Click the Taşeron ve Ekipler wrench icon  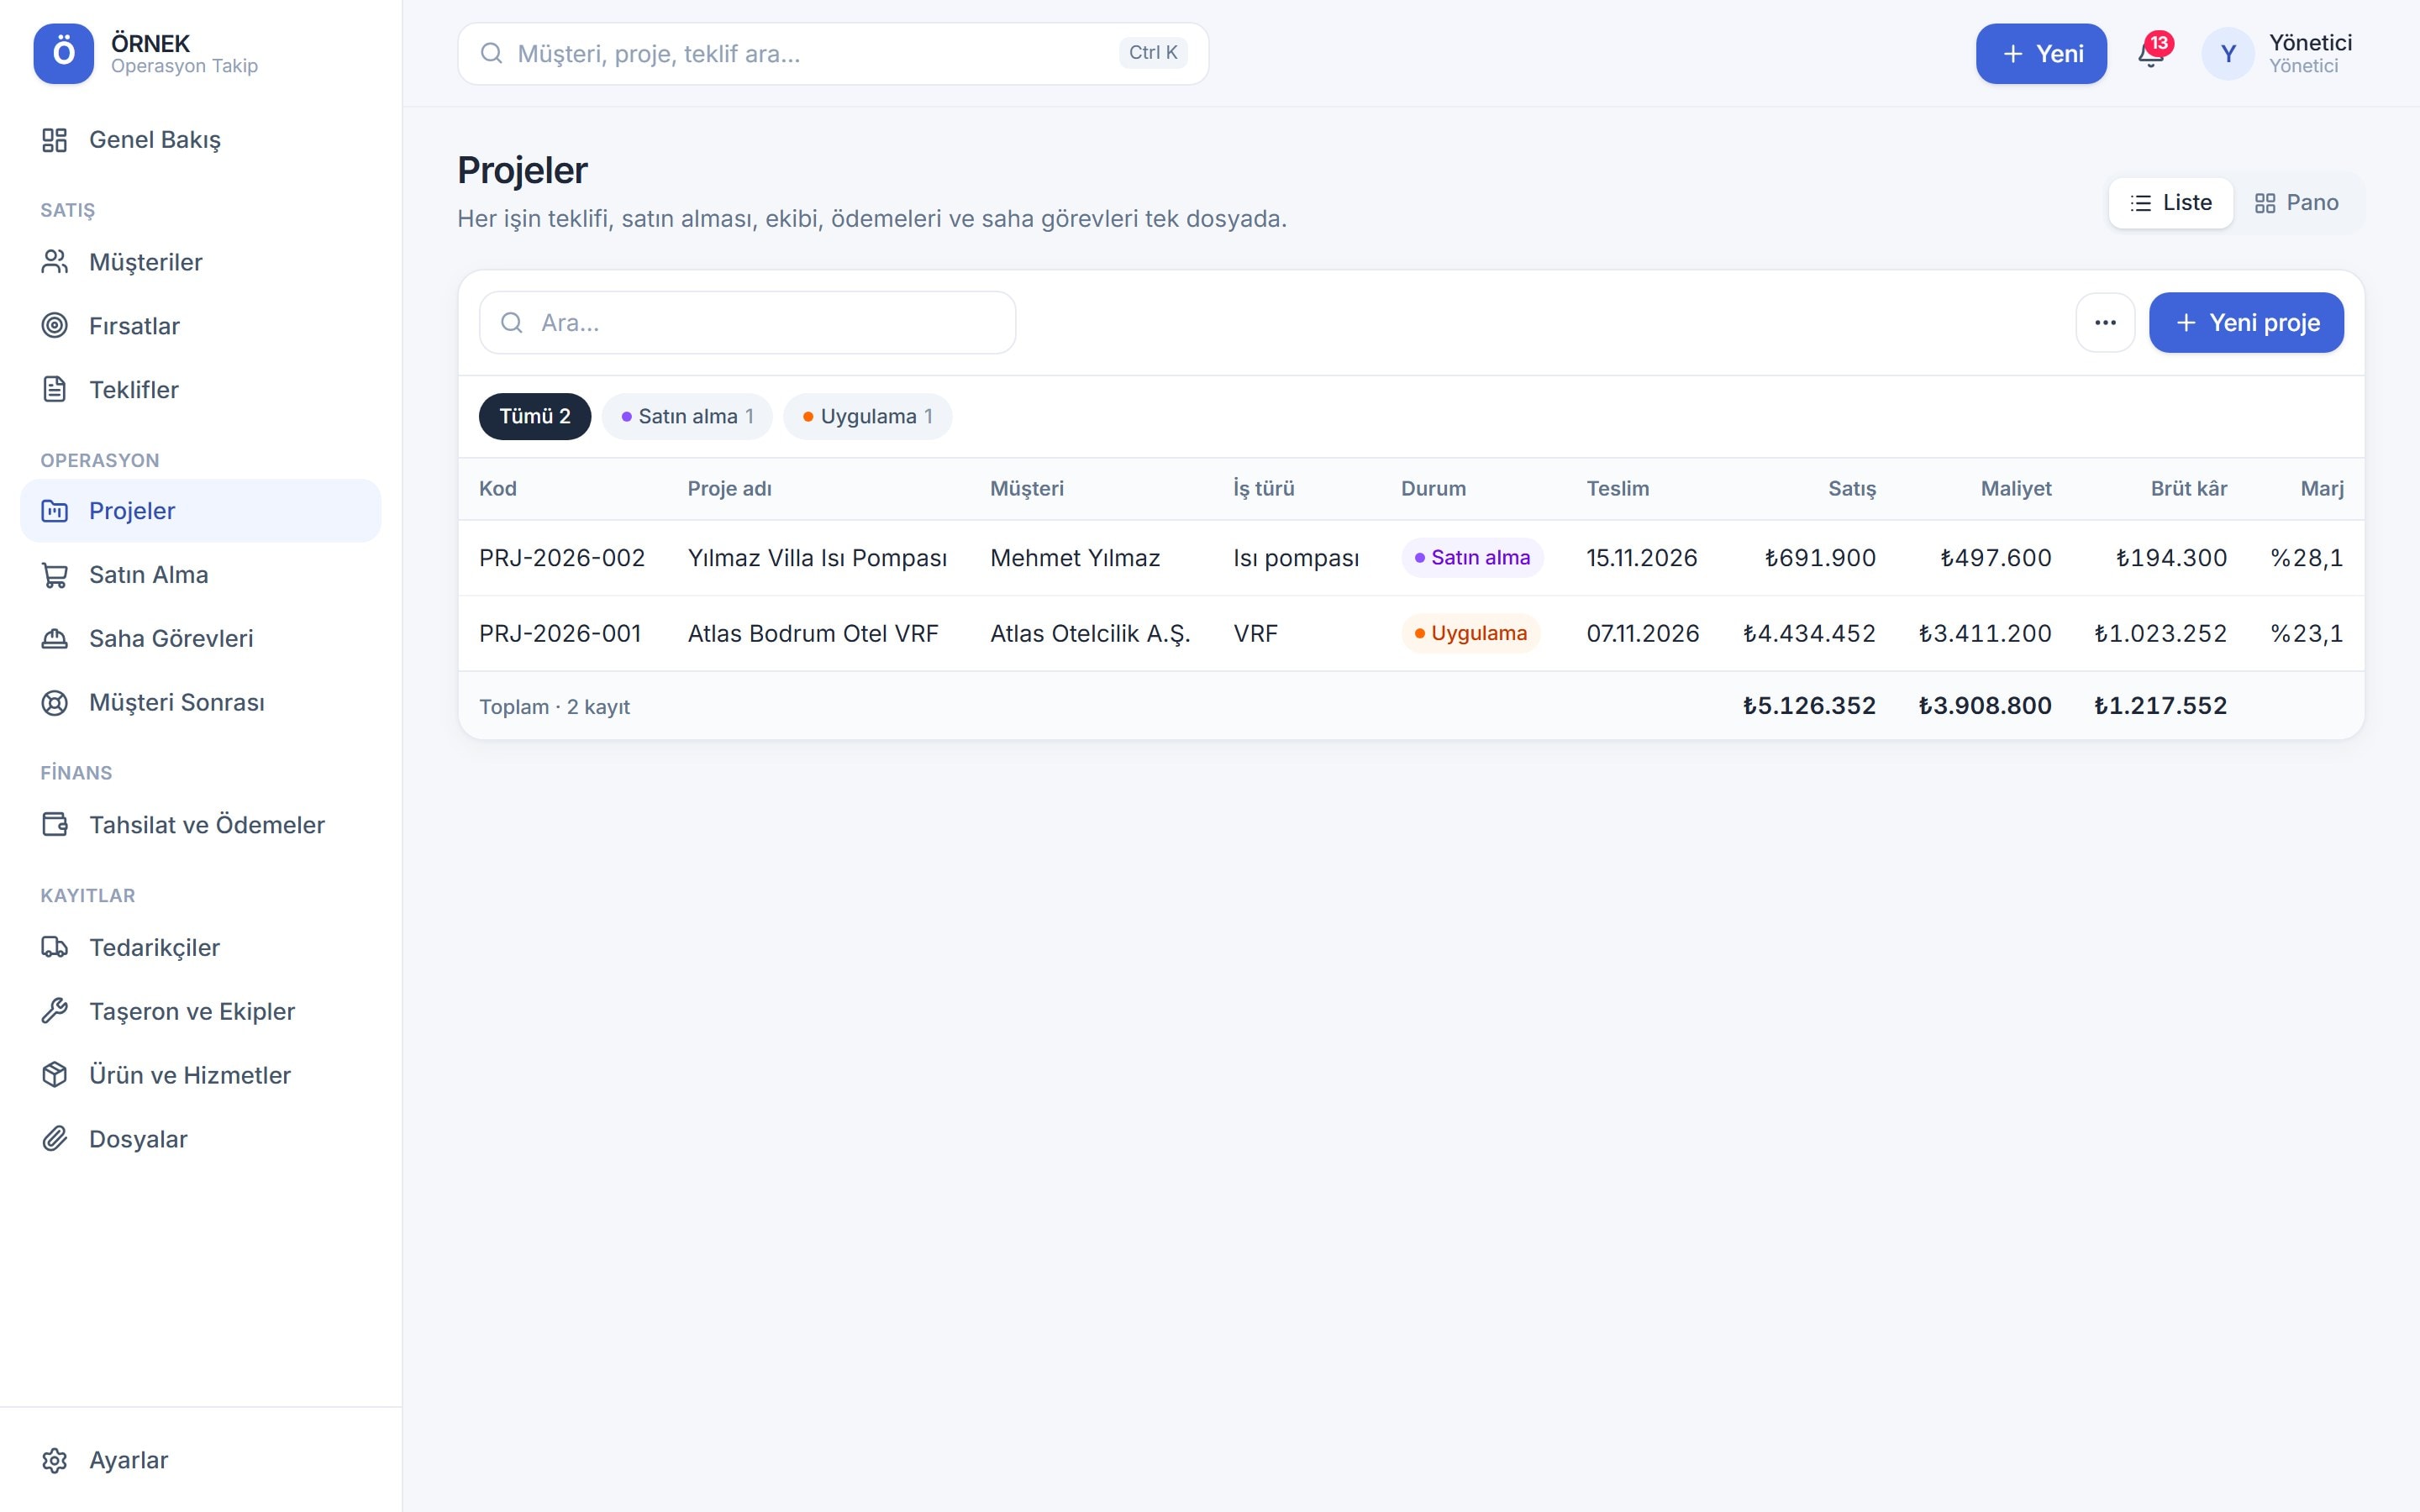point(54,1012)
